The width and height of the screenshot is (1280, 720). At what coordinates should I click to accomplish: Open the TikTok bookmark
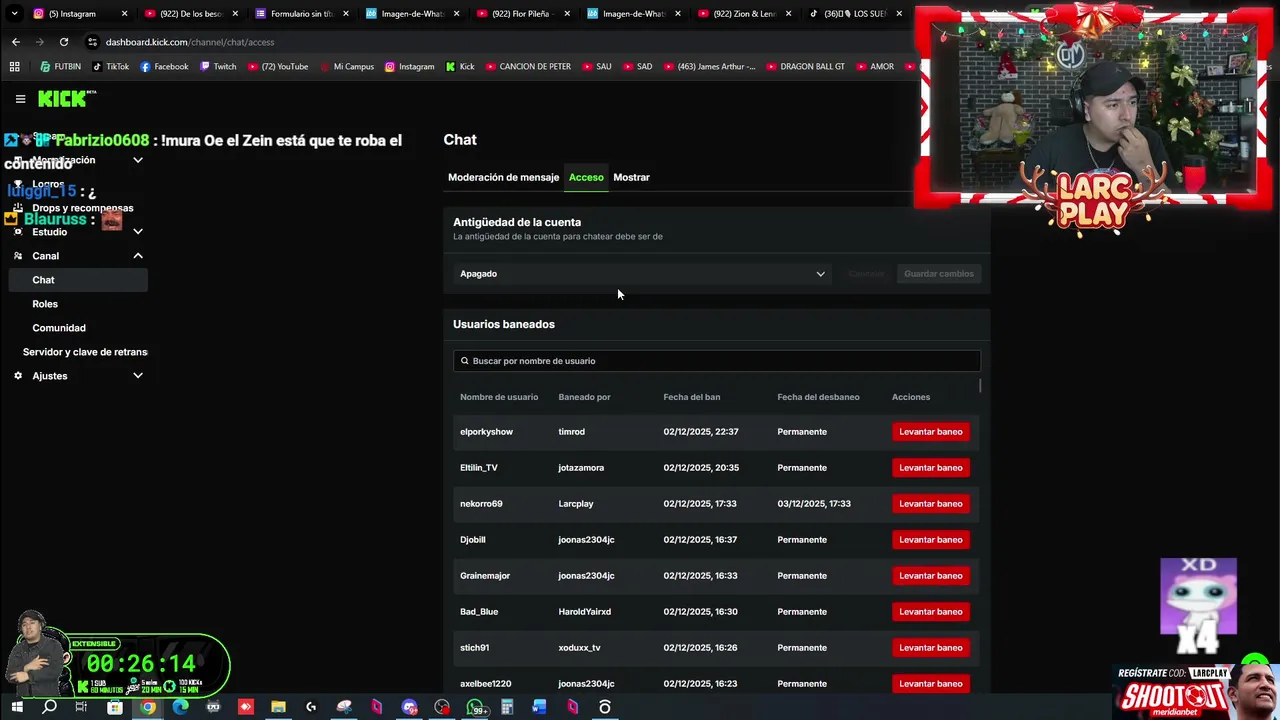pos(111,67)
